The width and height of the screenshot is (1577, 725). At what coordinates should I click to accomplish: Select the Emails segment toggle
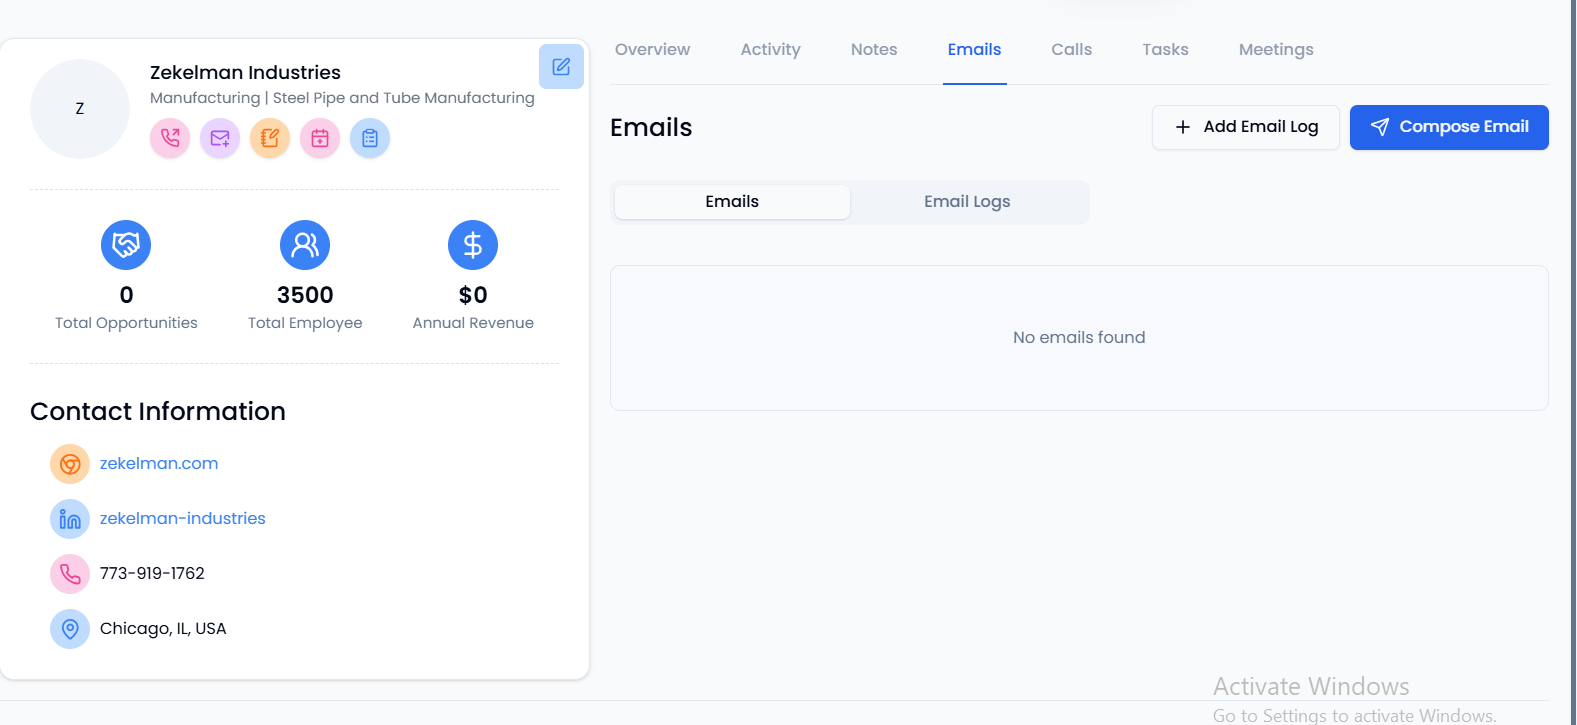tap(732, 202)
